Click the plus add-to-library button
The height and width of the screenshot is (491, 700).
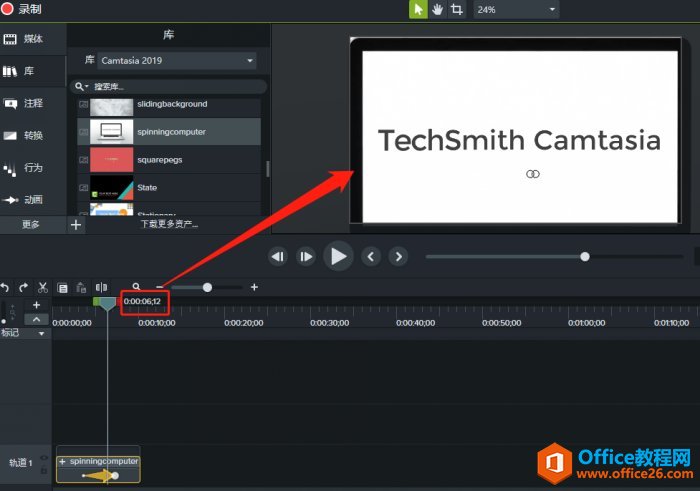76,225
